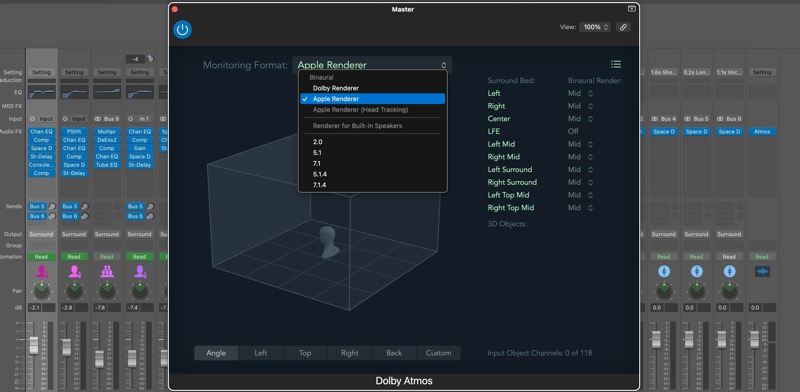
Task: Toggle the Atmos plugin power button
Action: pos(183,30)
